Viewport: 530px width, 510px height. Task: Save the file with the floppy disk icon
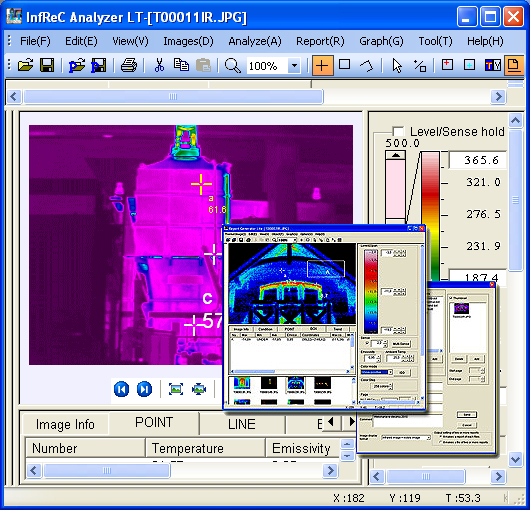click(x=47, y=65)
